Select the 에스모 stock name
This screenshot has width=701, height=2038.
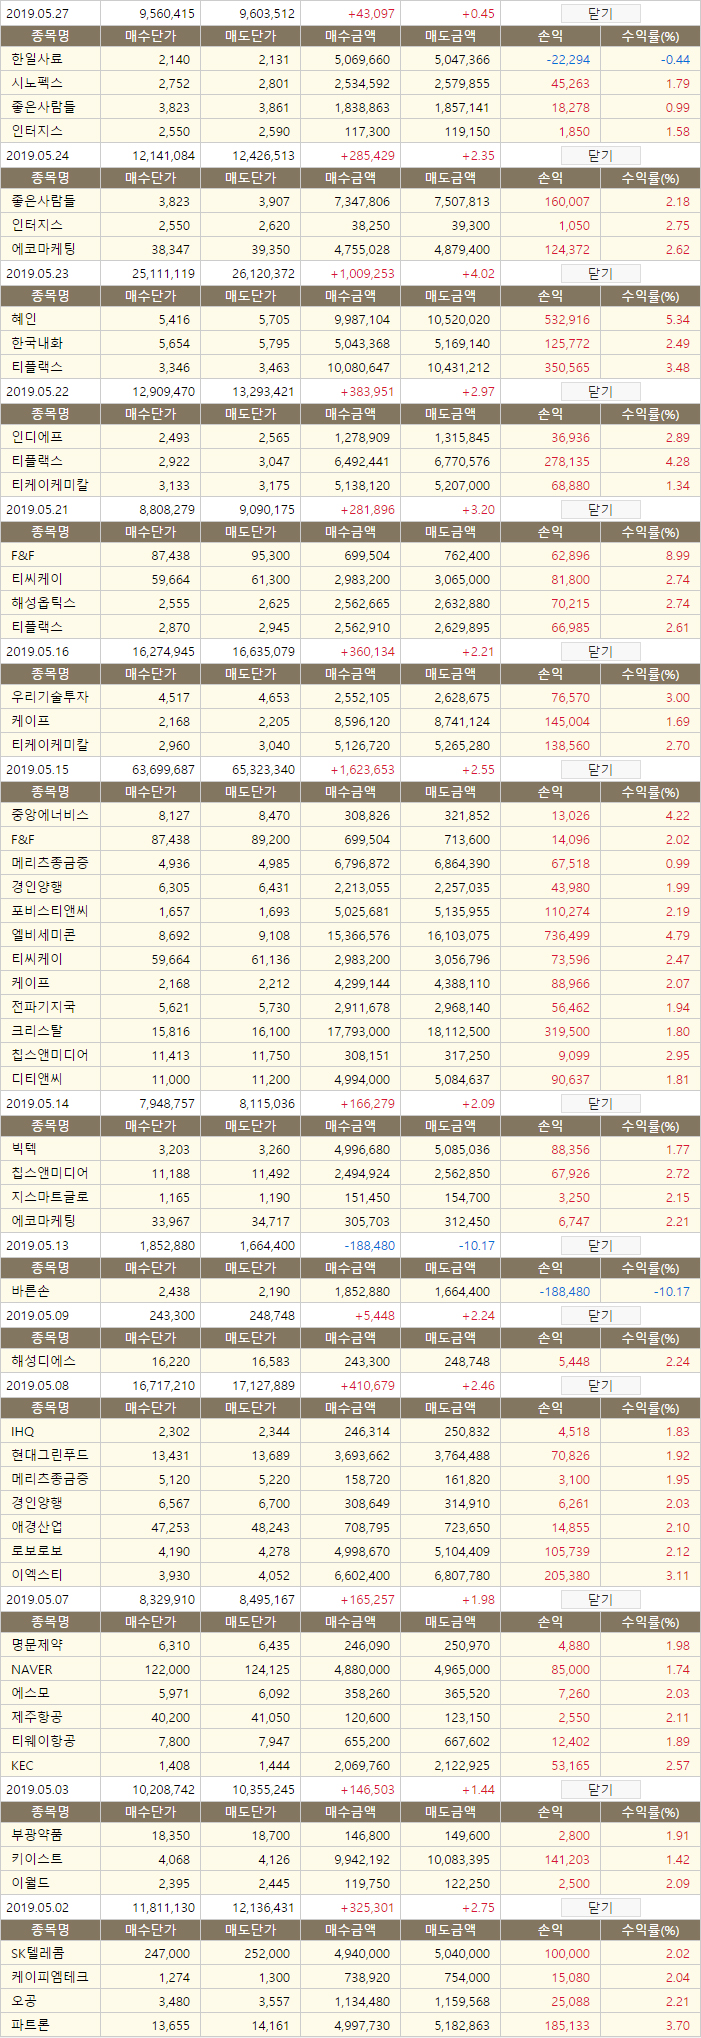(x=30, y=1693)
